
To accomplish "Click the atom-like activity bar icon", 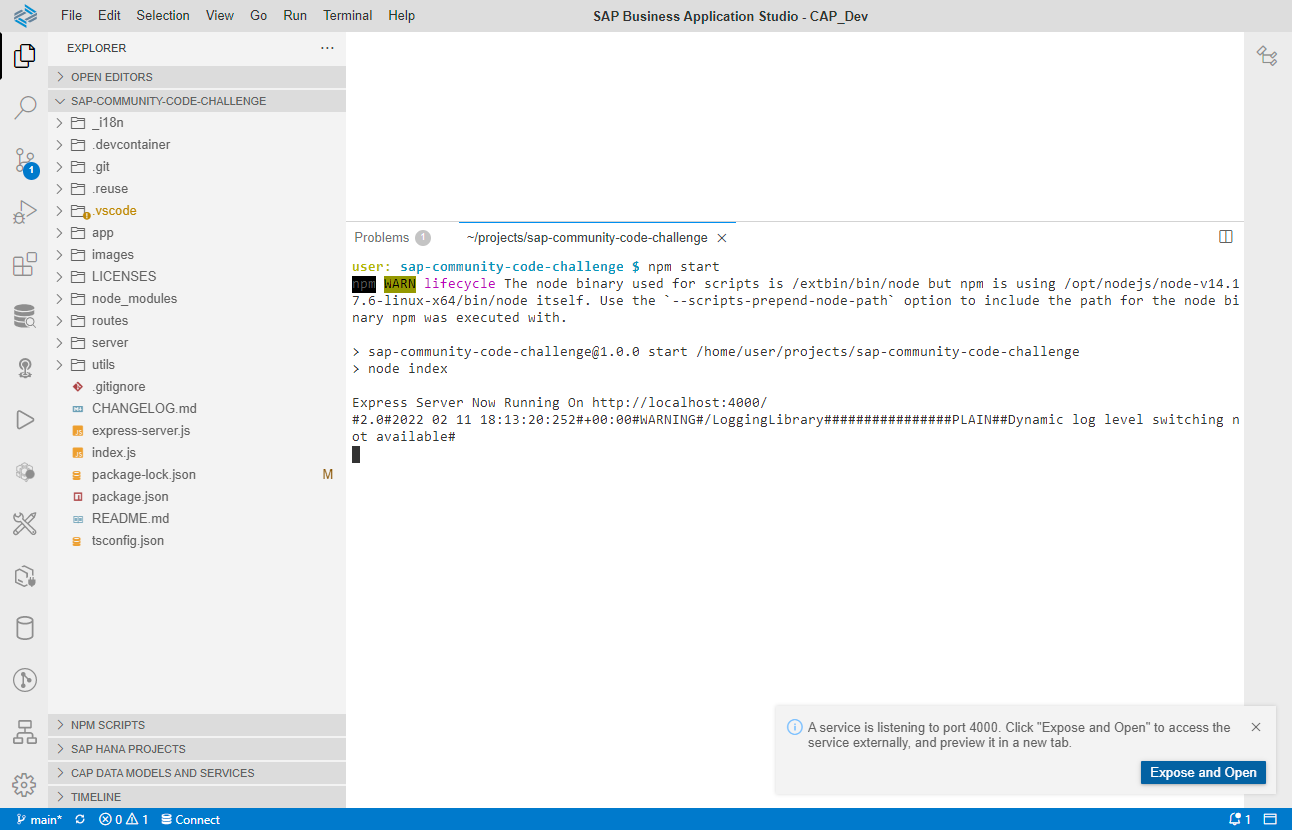I will tap(25, 471).
